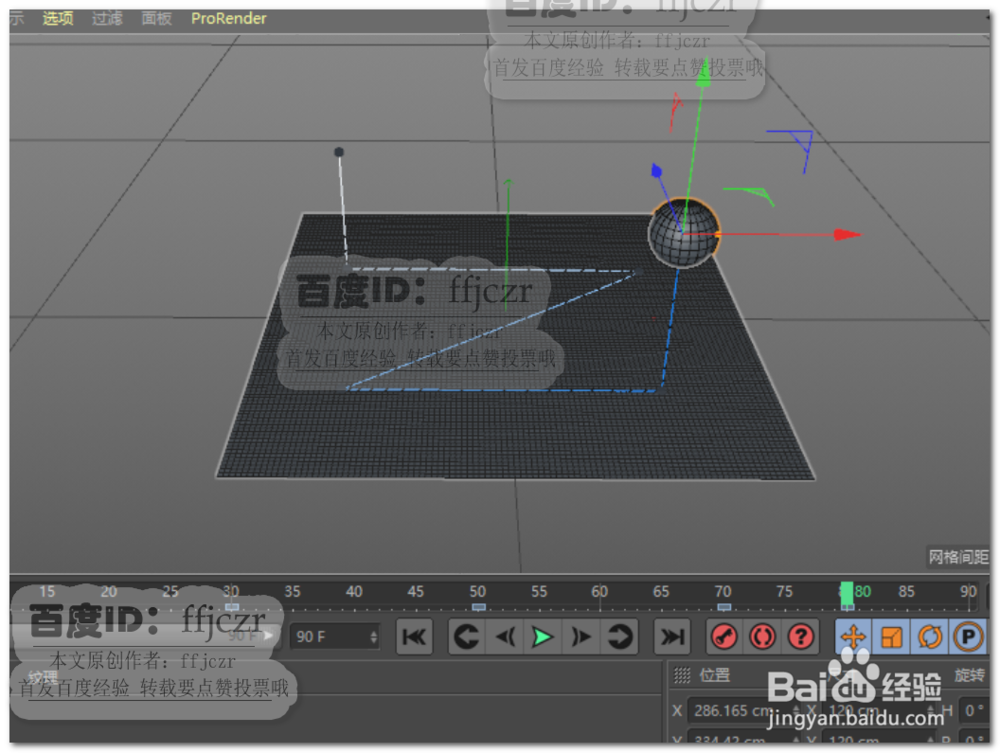Image resolution: width=1000 pixels, height=753 pixels.
Task: Toggle rotation keyframe recording (orange circular arrows)
Action: 930,636
